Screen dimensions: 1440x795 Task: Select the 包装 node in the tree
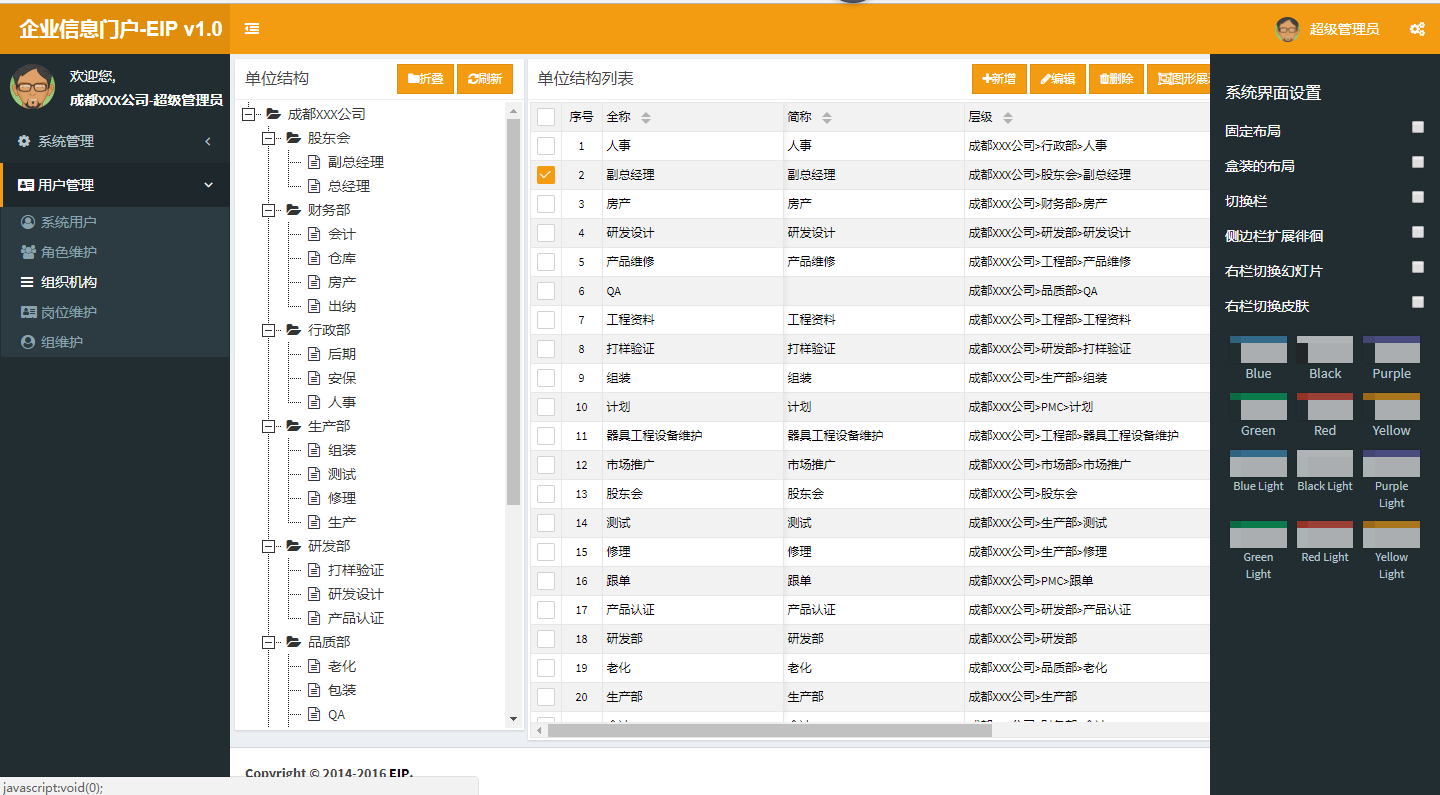point(342,690)
